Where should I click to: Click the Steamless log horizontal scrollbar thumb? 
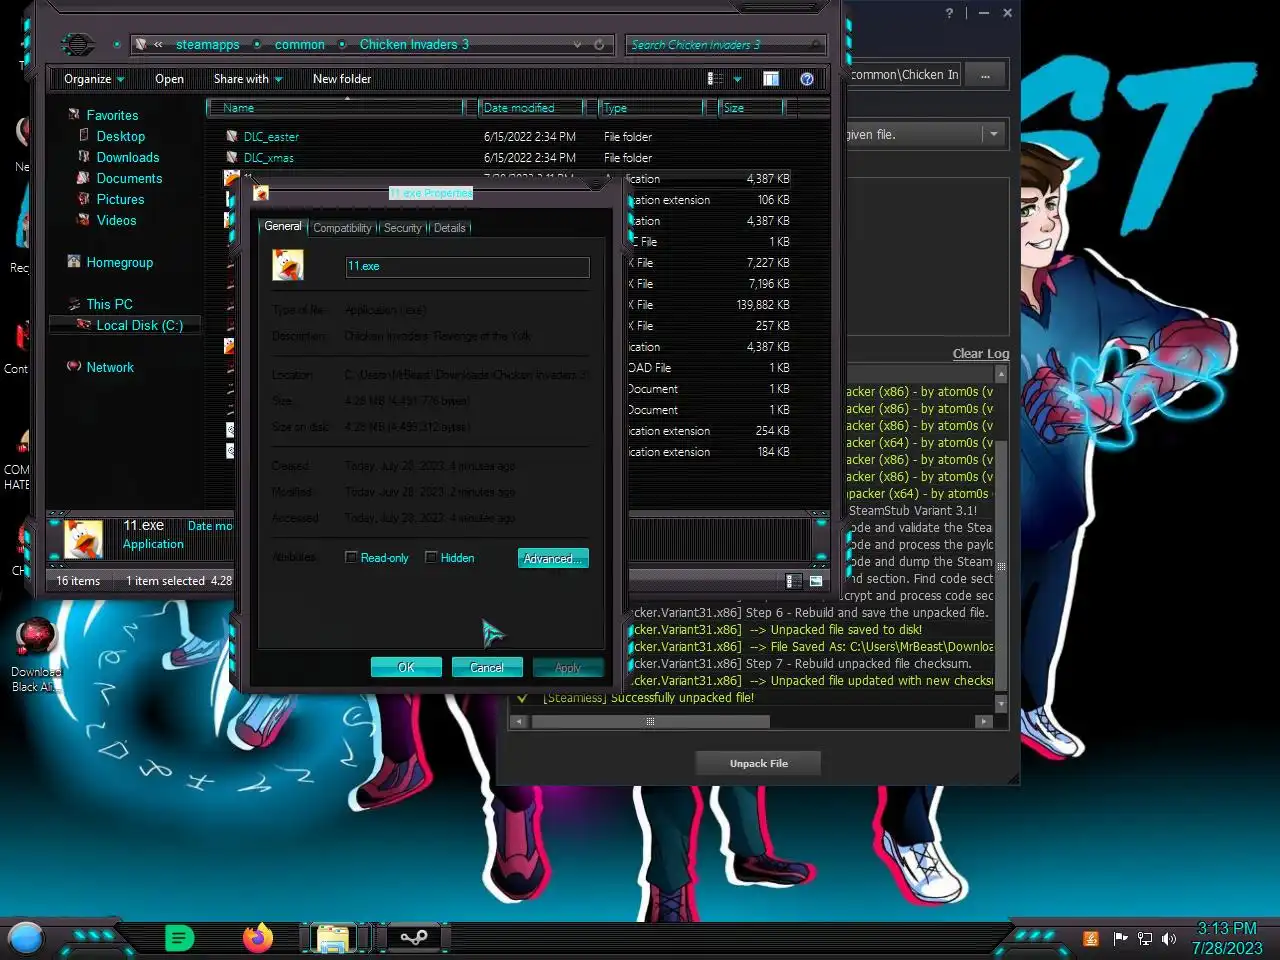tap(650, 721)
